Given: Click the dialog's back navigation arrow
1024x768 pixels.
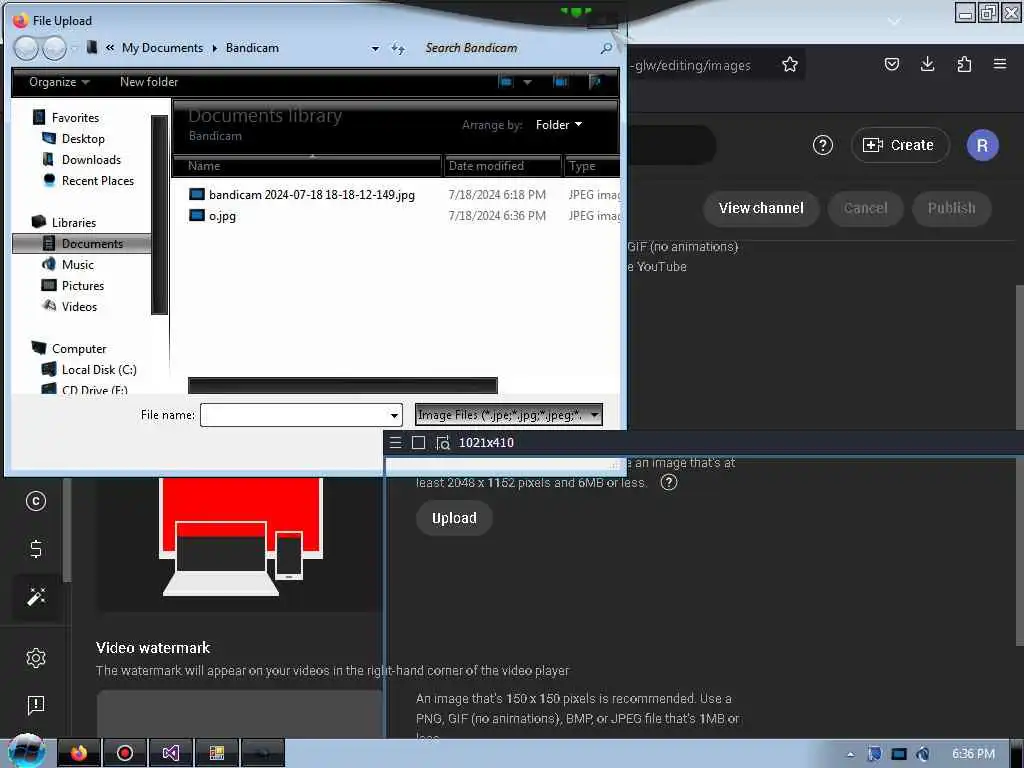Looking at the screenshot, I should [x=26, y=48].
